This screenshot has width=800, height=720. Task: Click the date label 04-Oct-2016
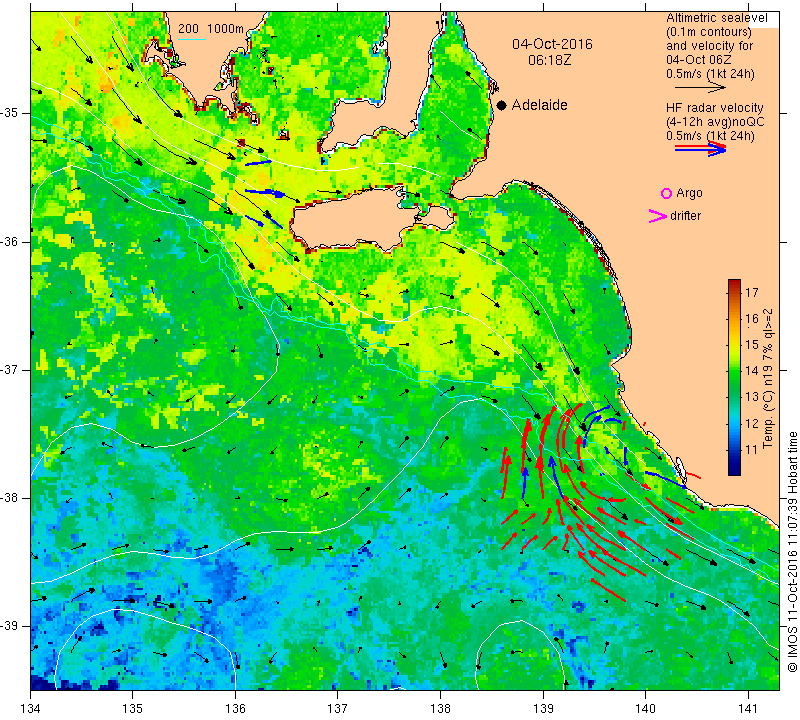(552, 44)
